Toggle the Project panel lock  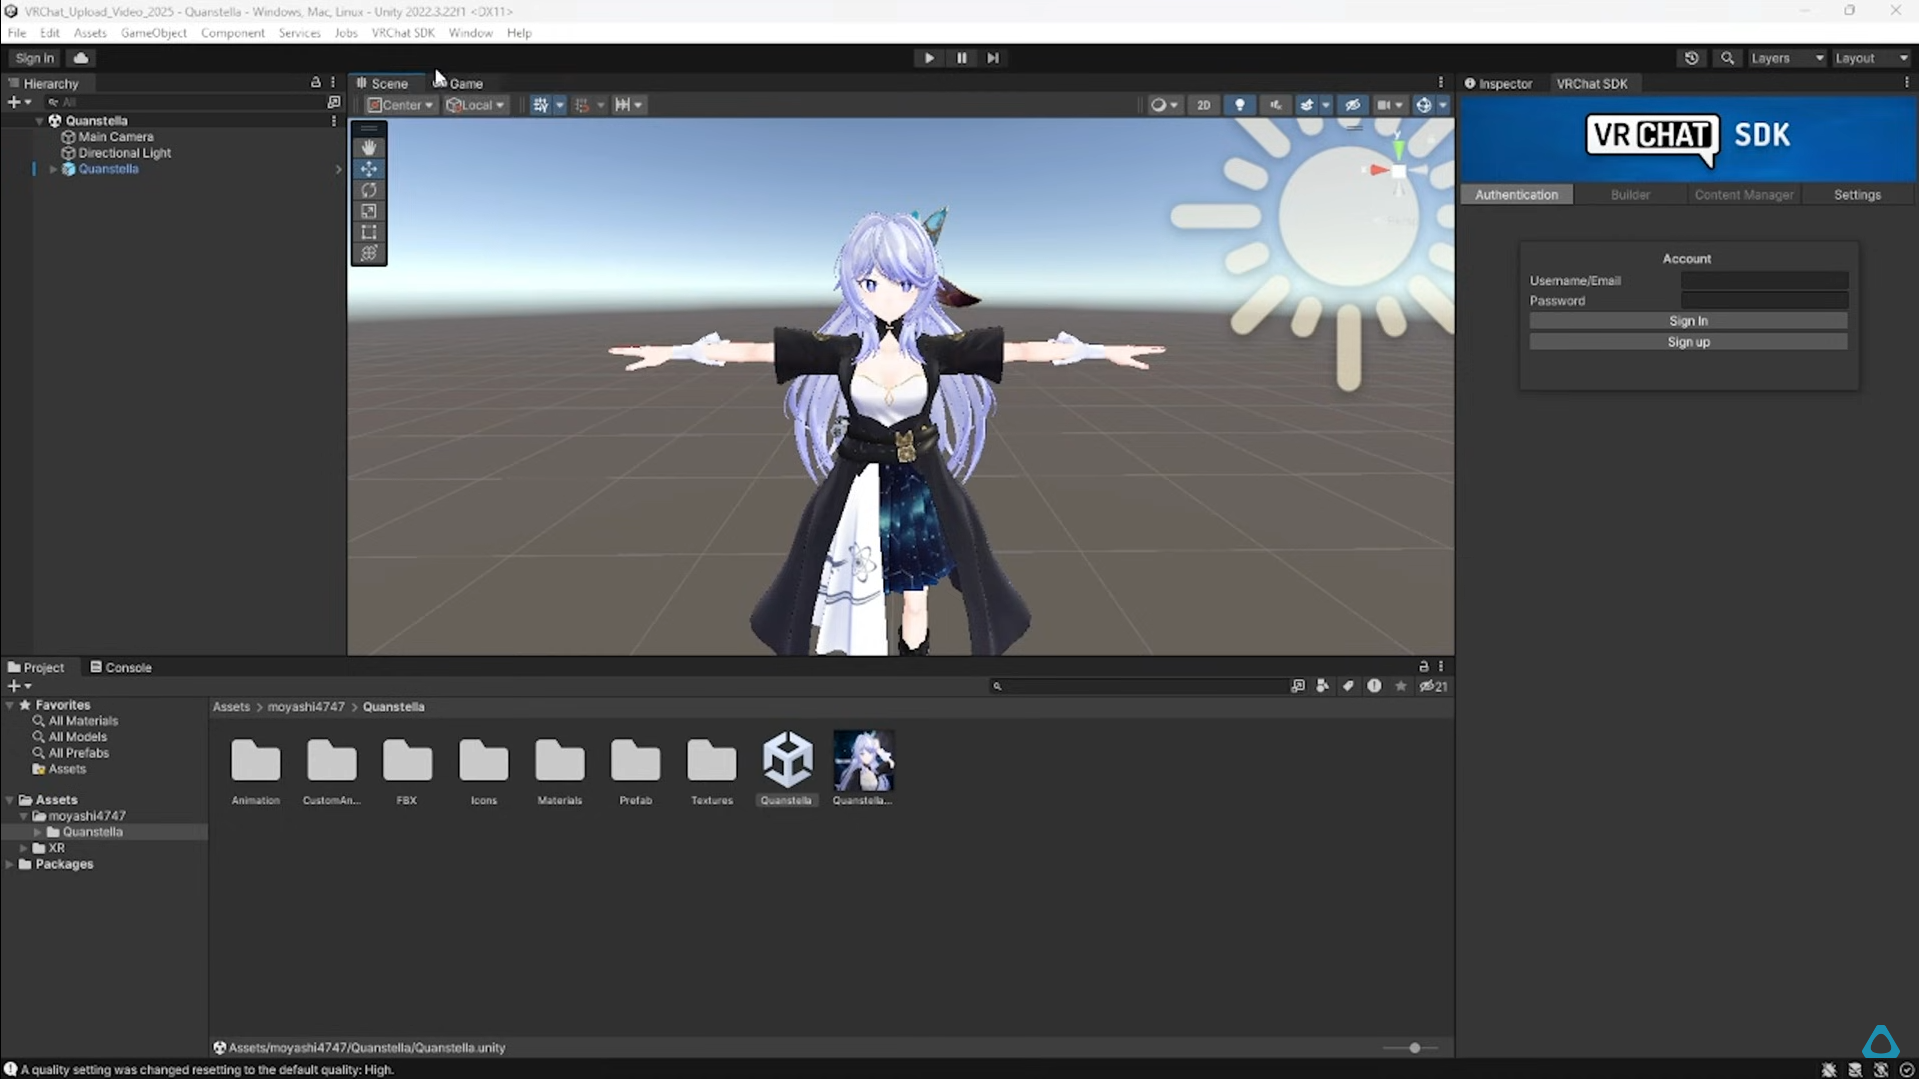[x=1423, y=667]
